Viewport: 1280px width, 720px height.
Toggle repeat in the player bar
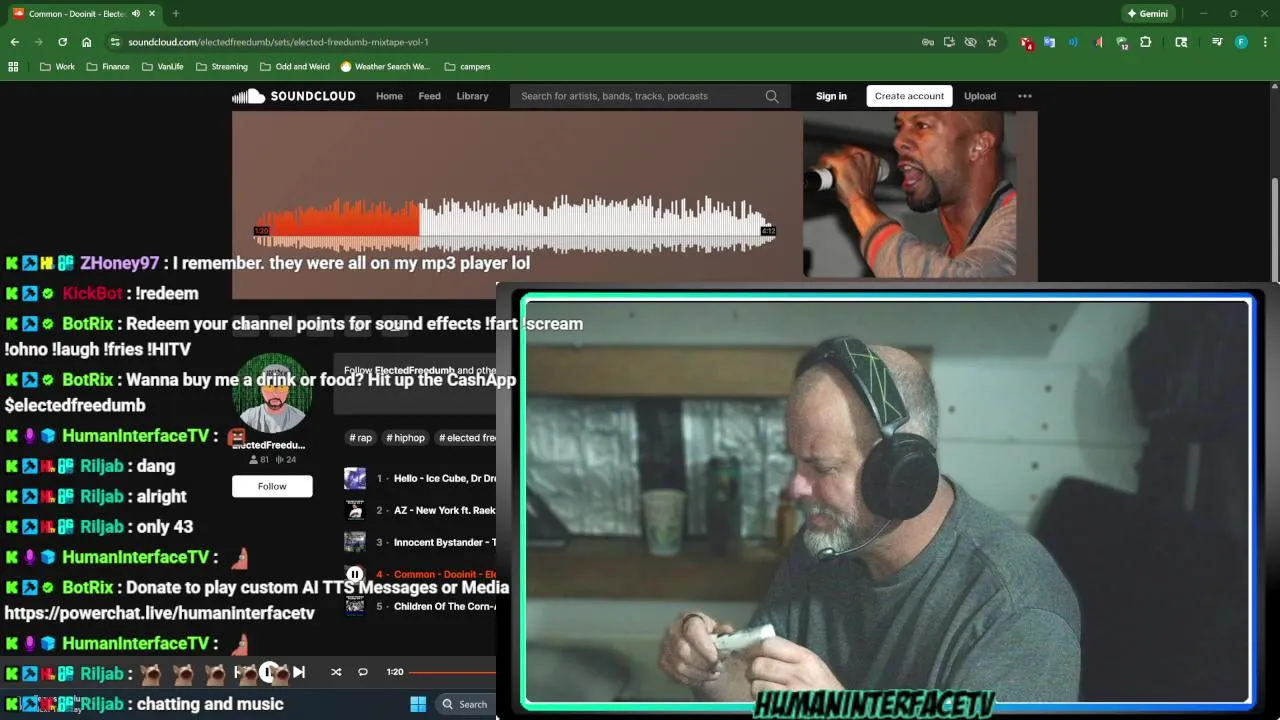(363, 672)
